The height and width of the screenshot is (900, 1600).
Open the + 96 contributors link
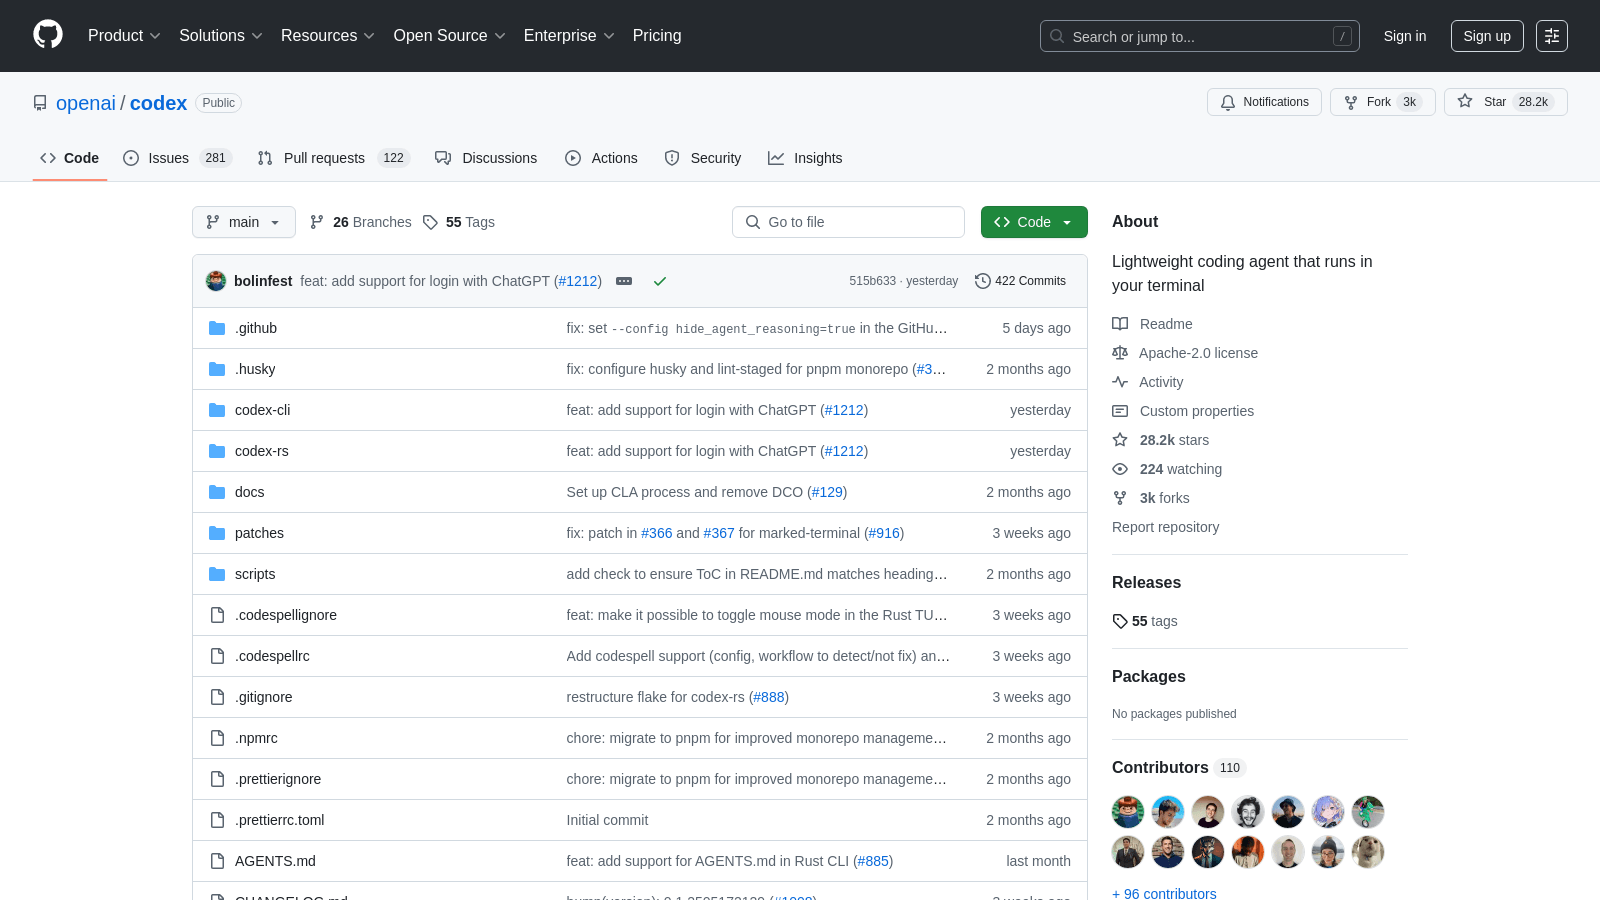(x=1163, y=893)
